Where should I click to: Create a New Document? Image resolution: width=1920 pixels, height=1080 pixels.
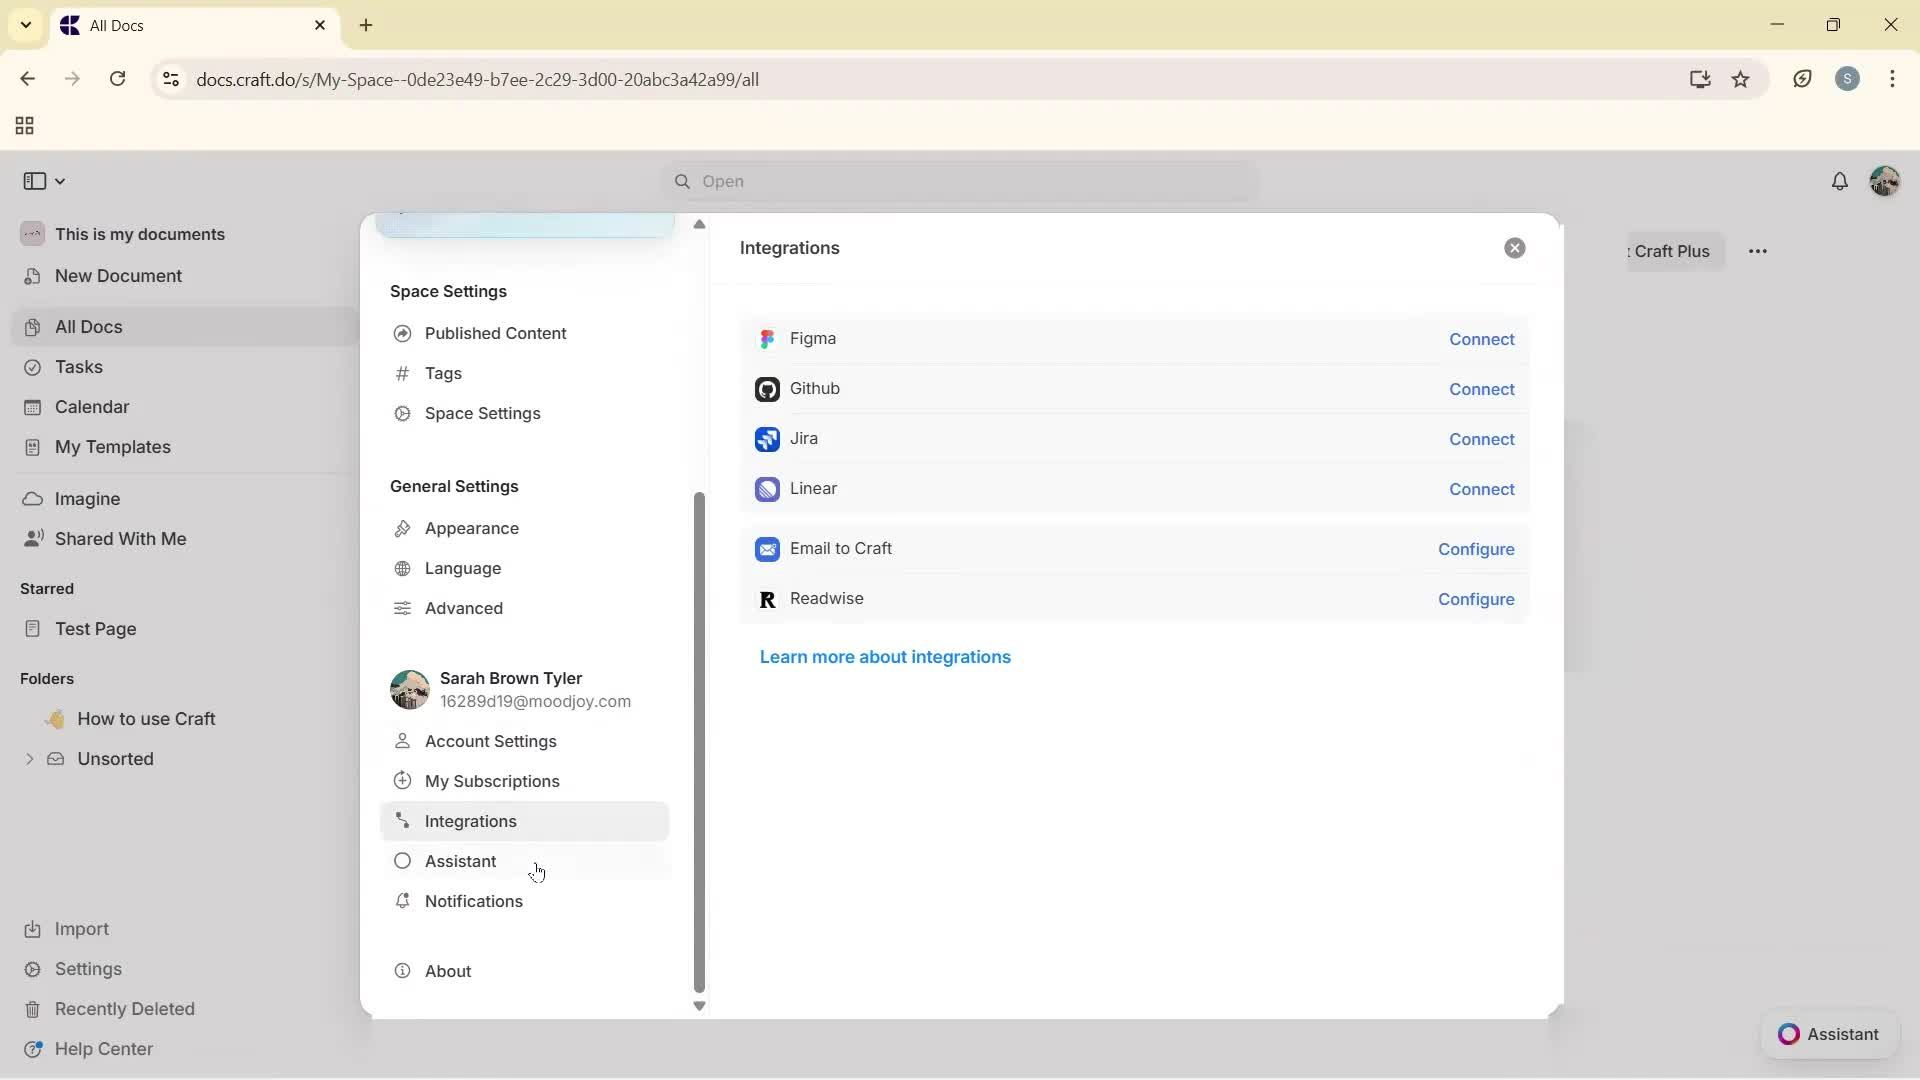(118, 276)
